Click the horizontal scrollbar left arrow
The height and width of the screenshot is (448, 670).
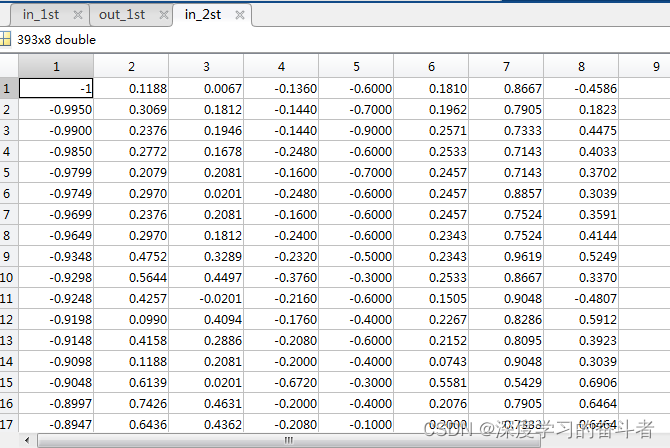tap(27, 440)
